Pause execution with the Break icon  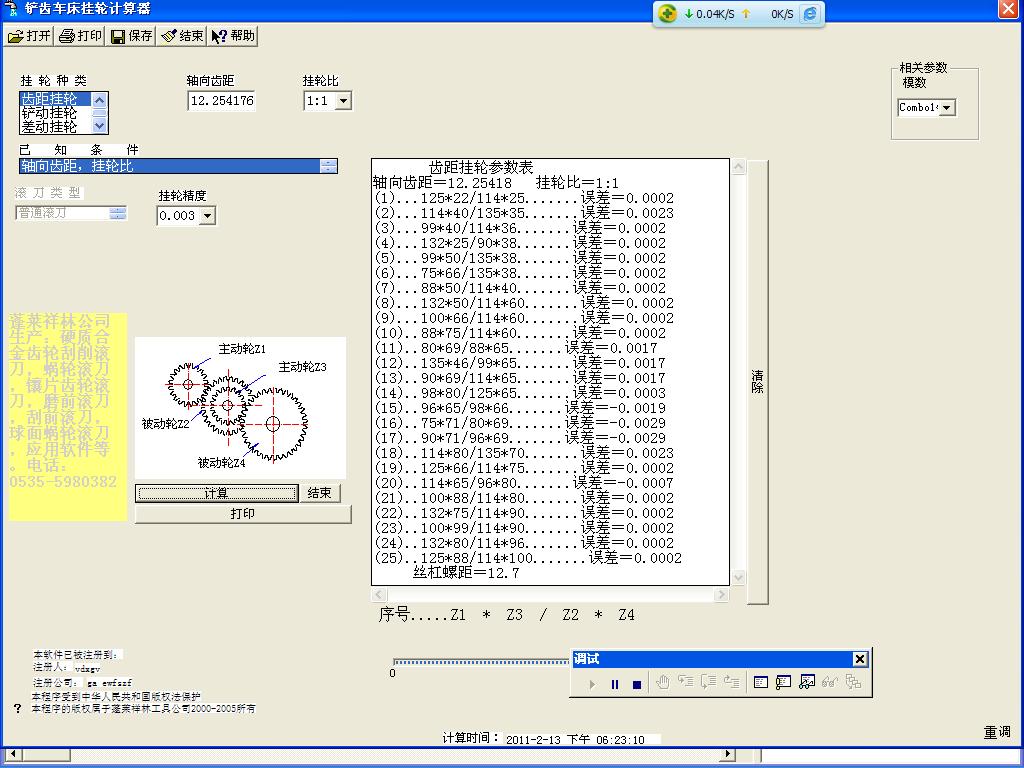pyautogui.click(x=615, y=684)
